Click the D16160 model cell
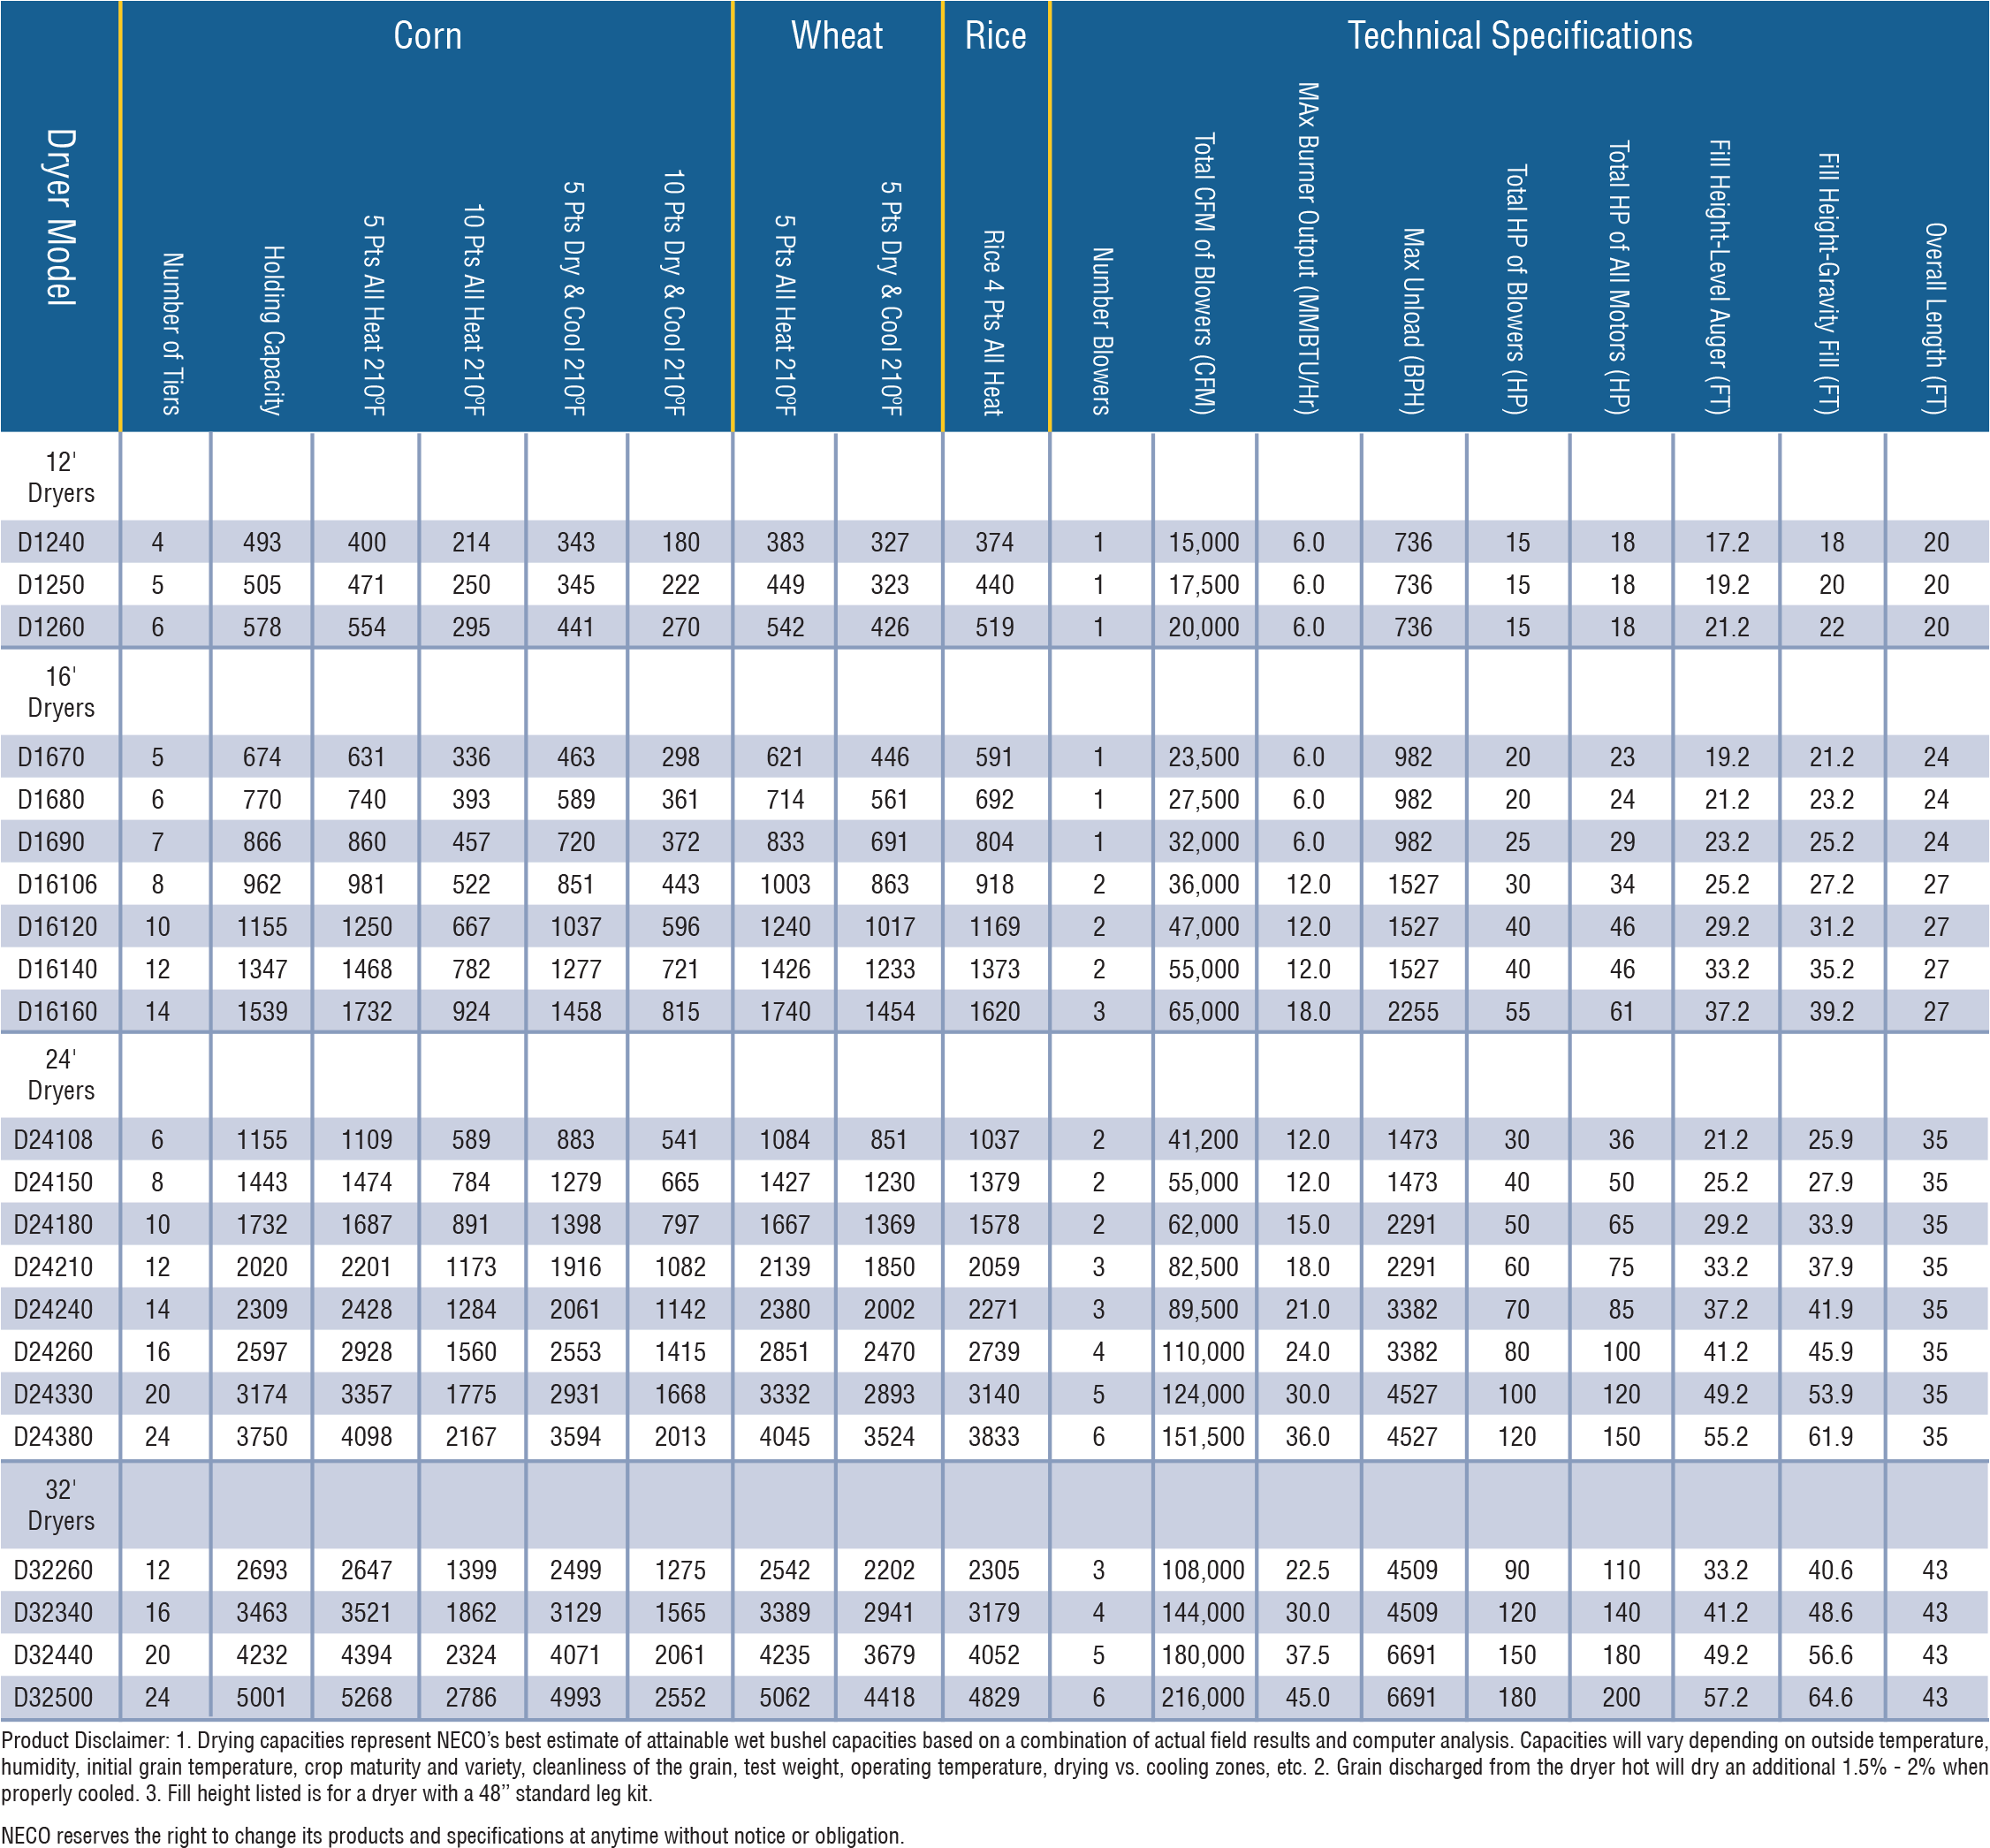Viewport: 1990px width, 1848px height. [x=57, y=1012]
